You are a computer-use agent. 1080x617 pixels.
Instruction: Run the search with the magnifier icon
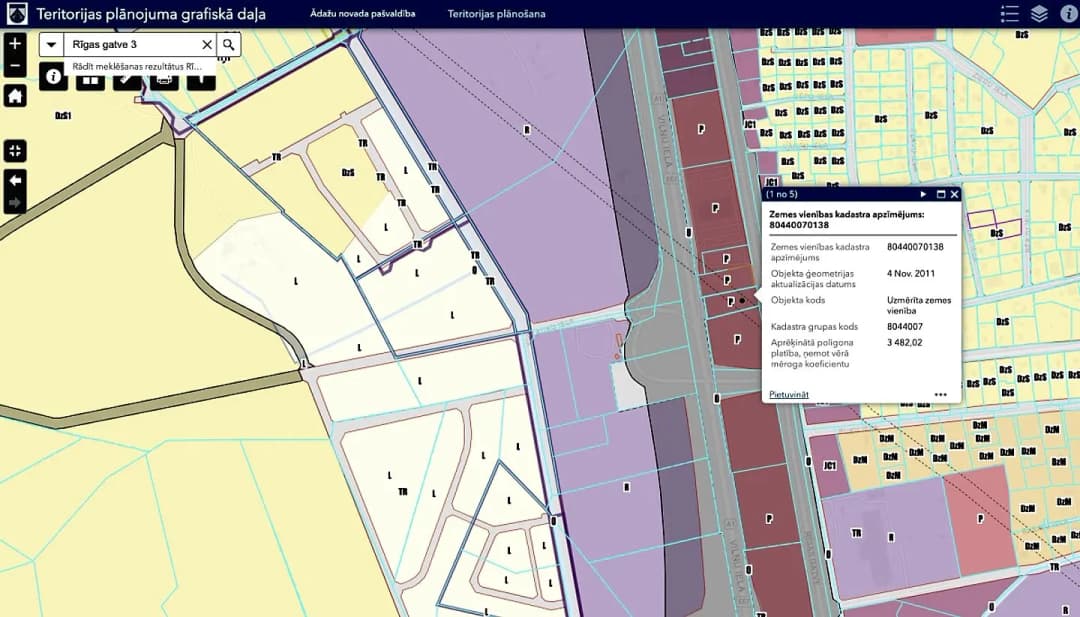coord(229,45)
